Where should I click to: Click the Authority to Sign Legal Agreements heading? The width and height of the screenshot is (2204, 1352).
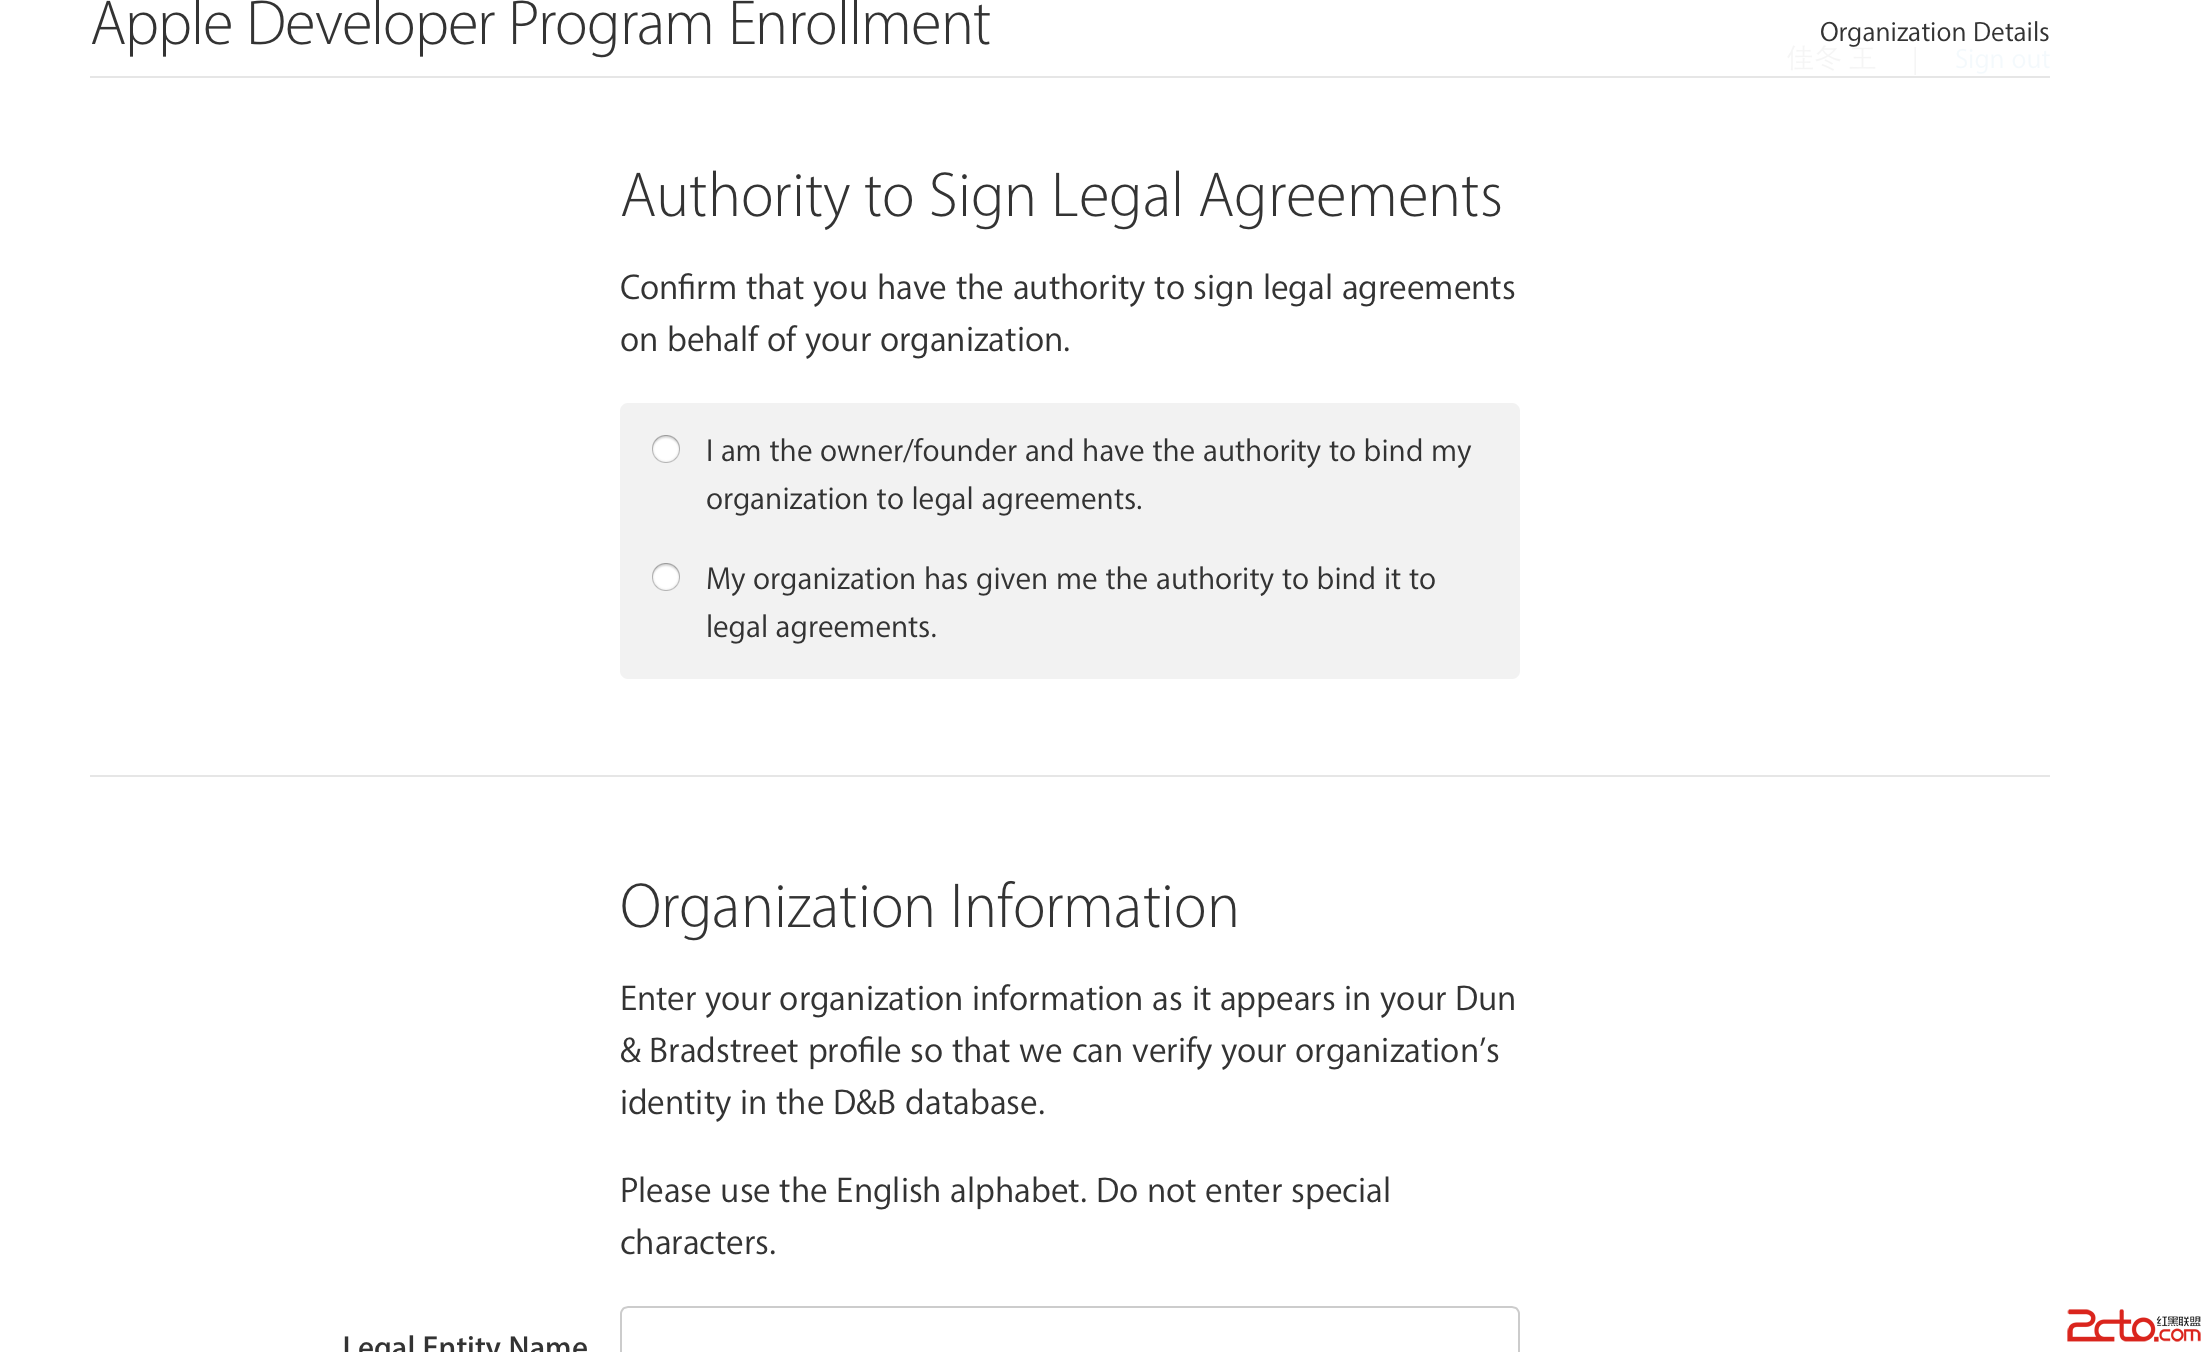[x=1061, y=196]
